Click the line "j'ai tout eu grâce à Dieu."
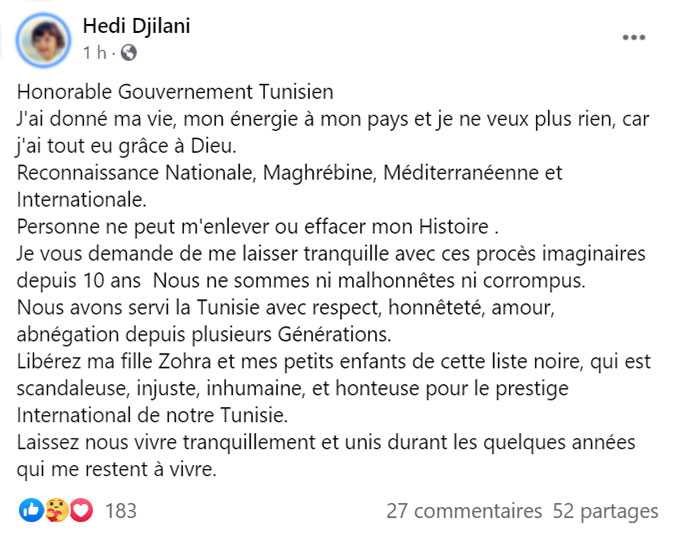 [x=127, y=146]
